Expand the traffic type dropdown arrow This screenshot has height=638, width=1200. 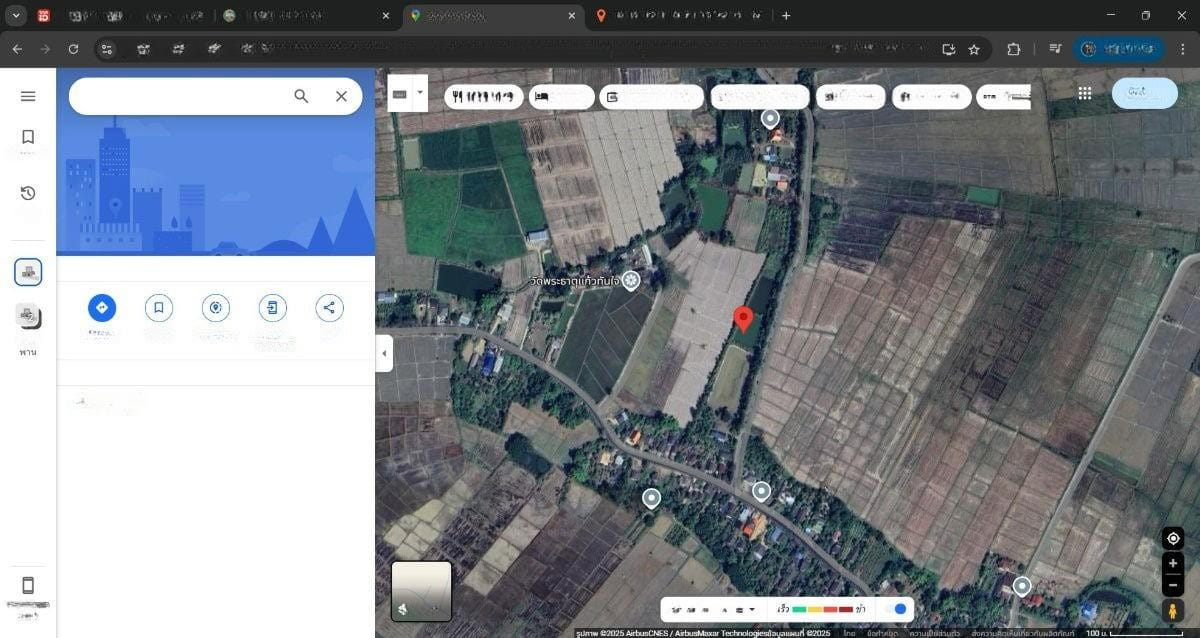[x=752, y=609]
